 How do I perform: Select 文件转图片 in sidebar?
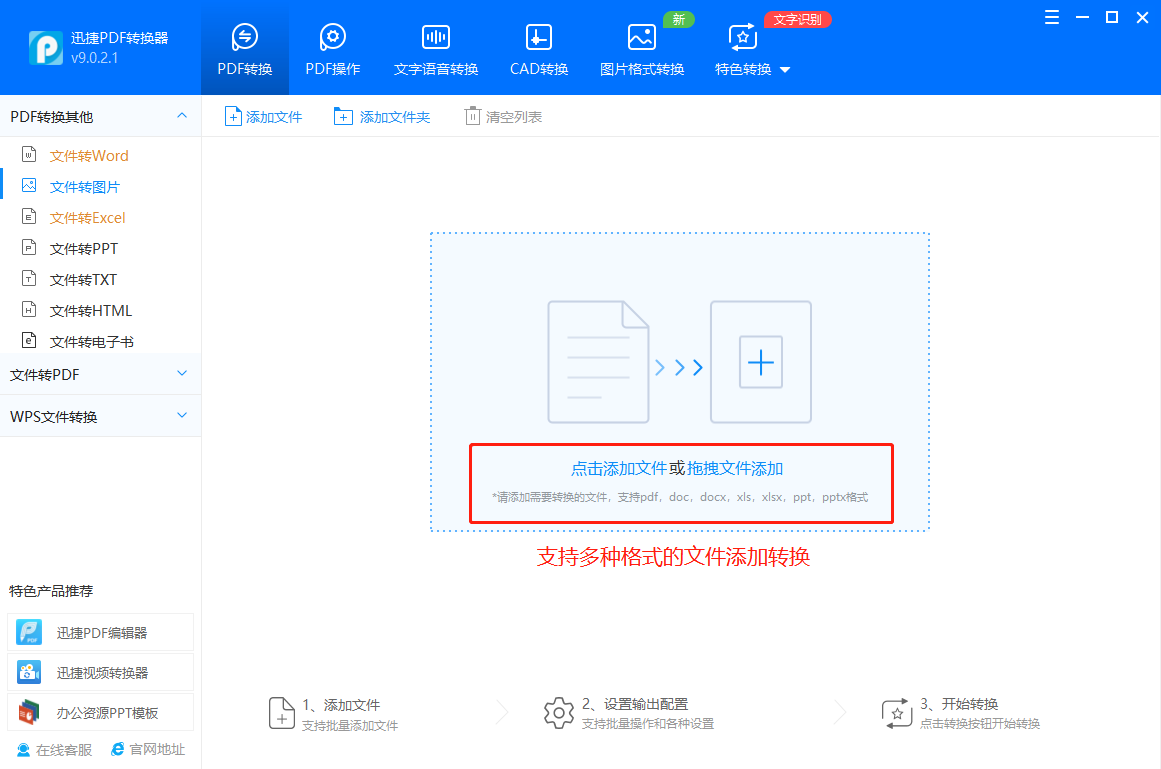(84, 187)
